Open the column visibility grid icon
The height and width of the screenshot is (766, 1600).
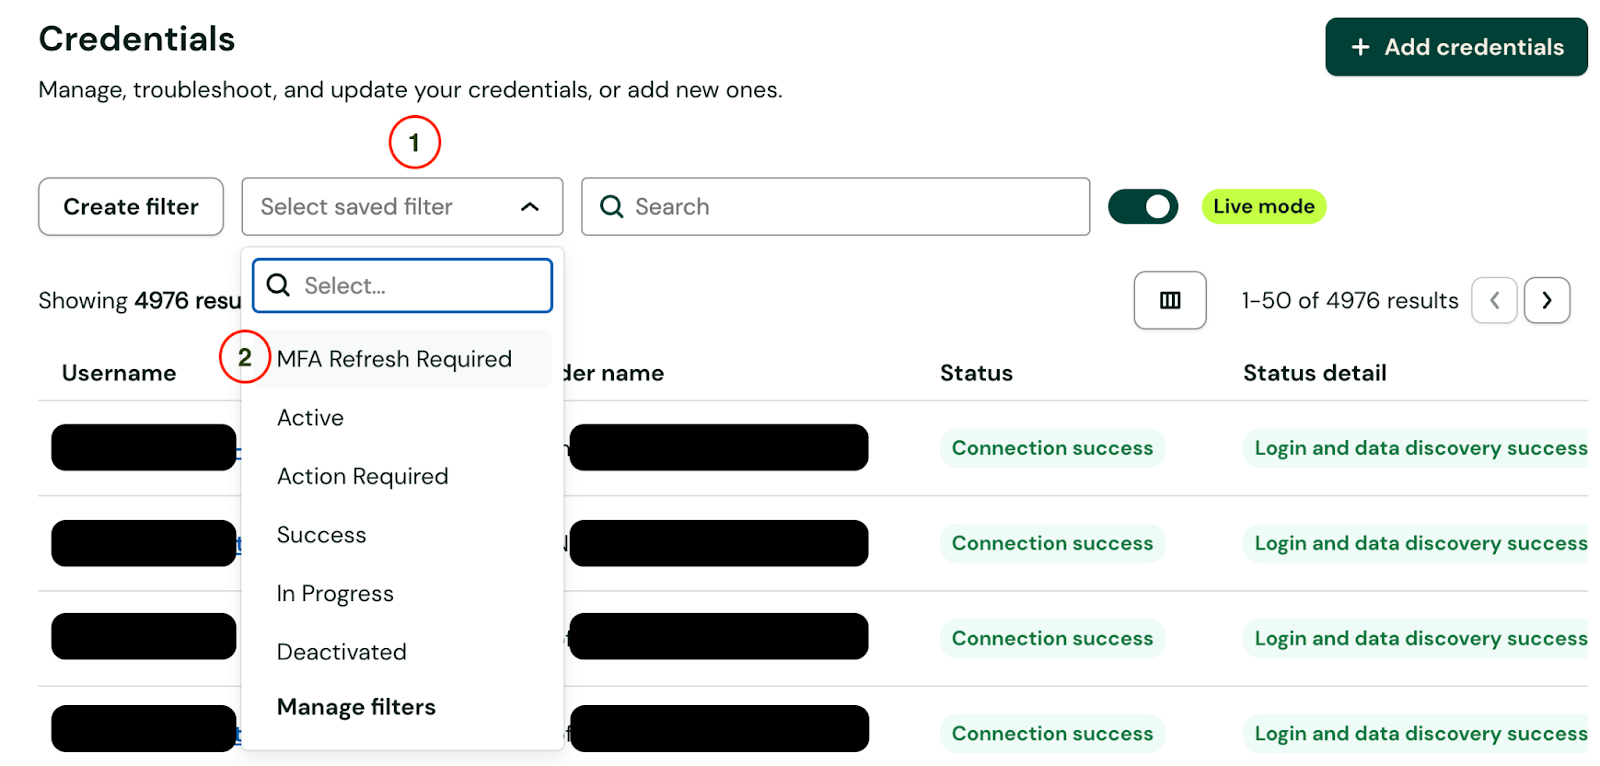coord(1169,300)
